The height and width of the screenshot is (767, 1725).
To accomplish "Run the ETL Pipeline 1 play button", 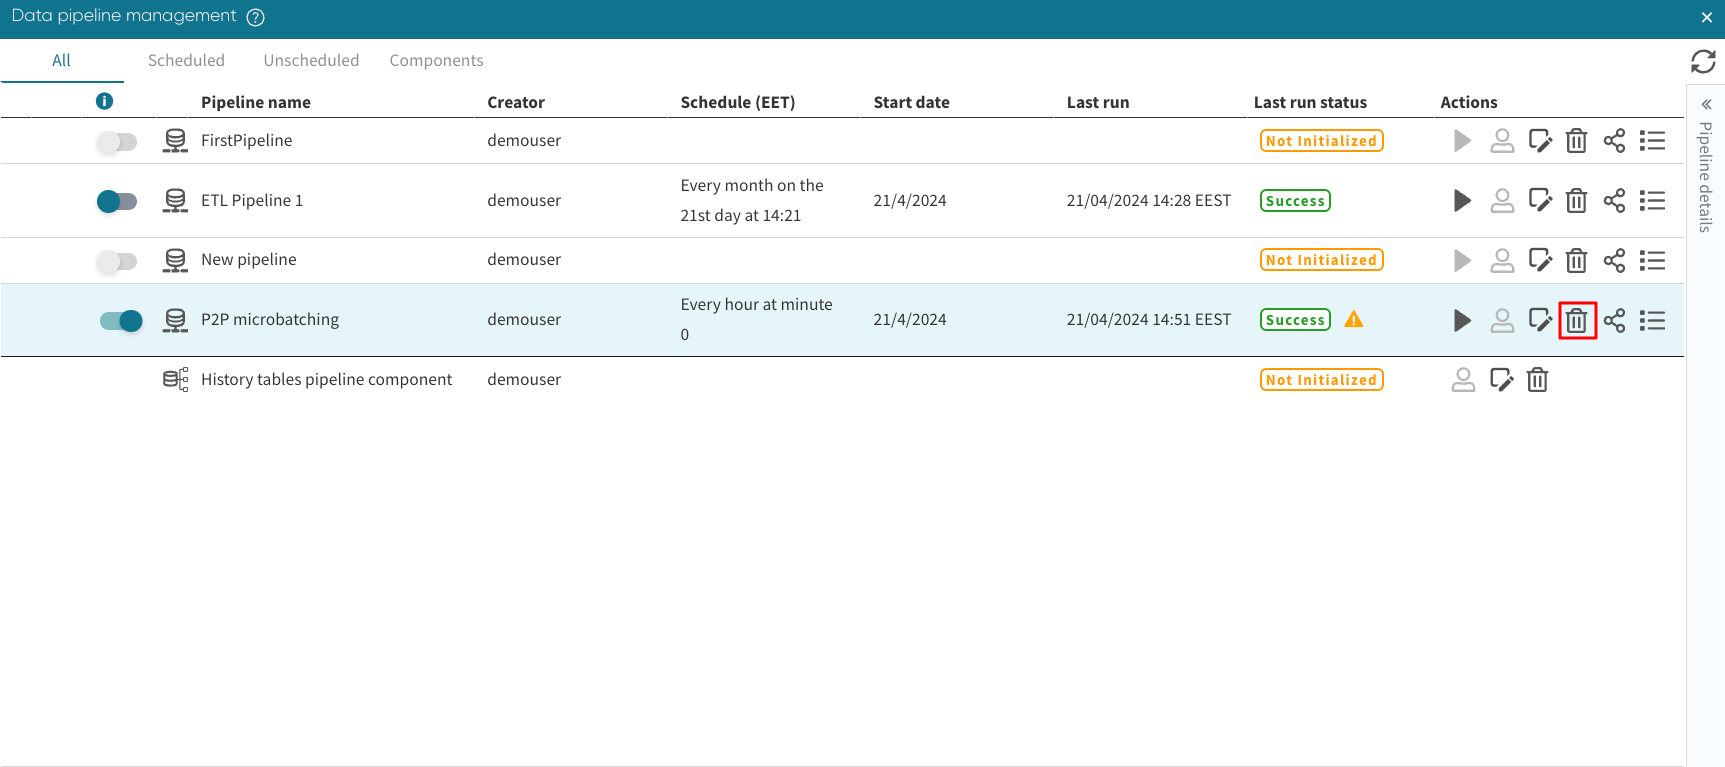I will [x=1462, y=201].
